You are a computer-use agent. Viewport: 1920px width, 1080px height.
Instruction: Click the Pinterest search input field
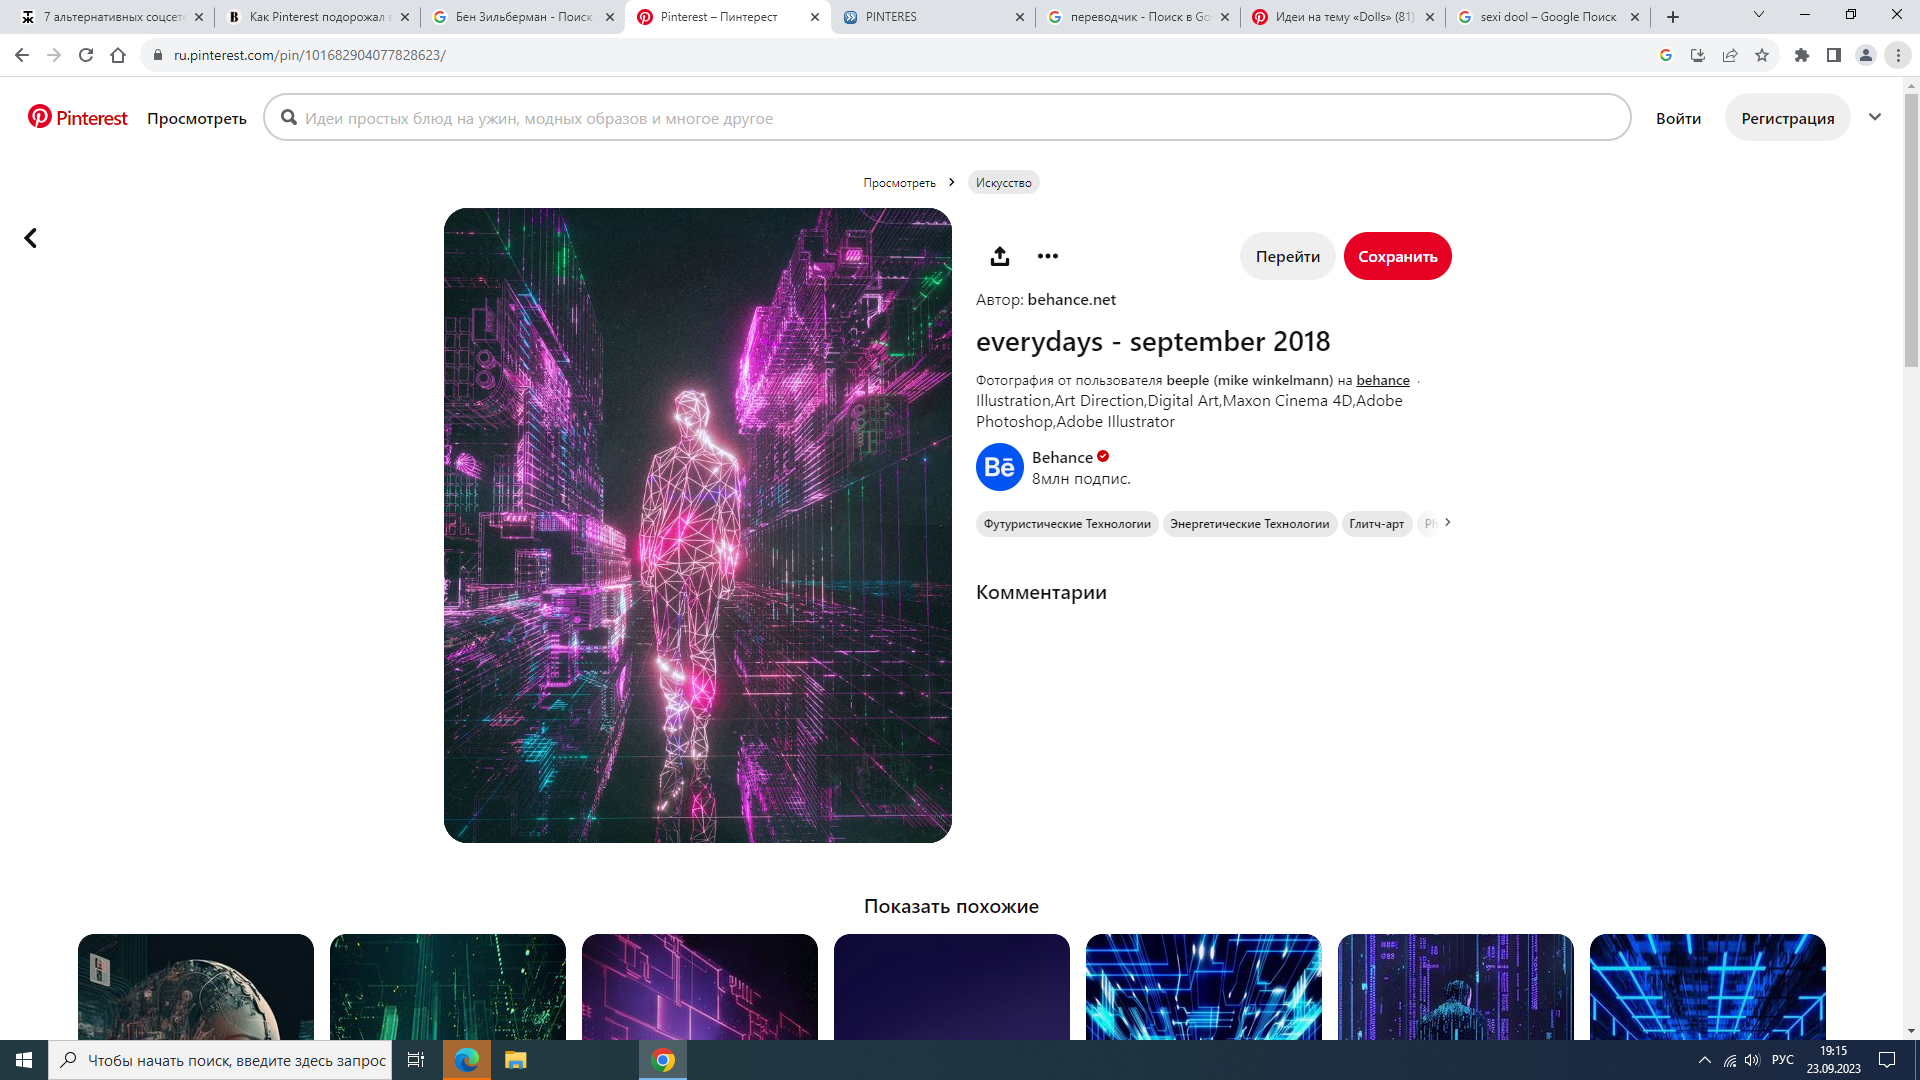(x=947, y=118)
